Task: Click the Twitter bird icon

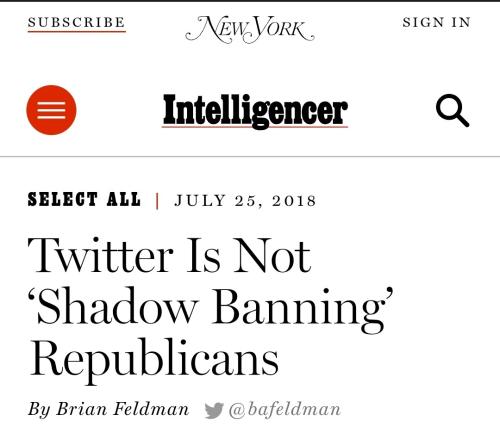Action: [x=214, y=410]
